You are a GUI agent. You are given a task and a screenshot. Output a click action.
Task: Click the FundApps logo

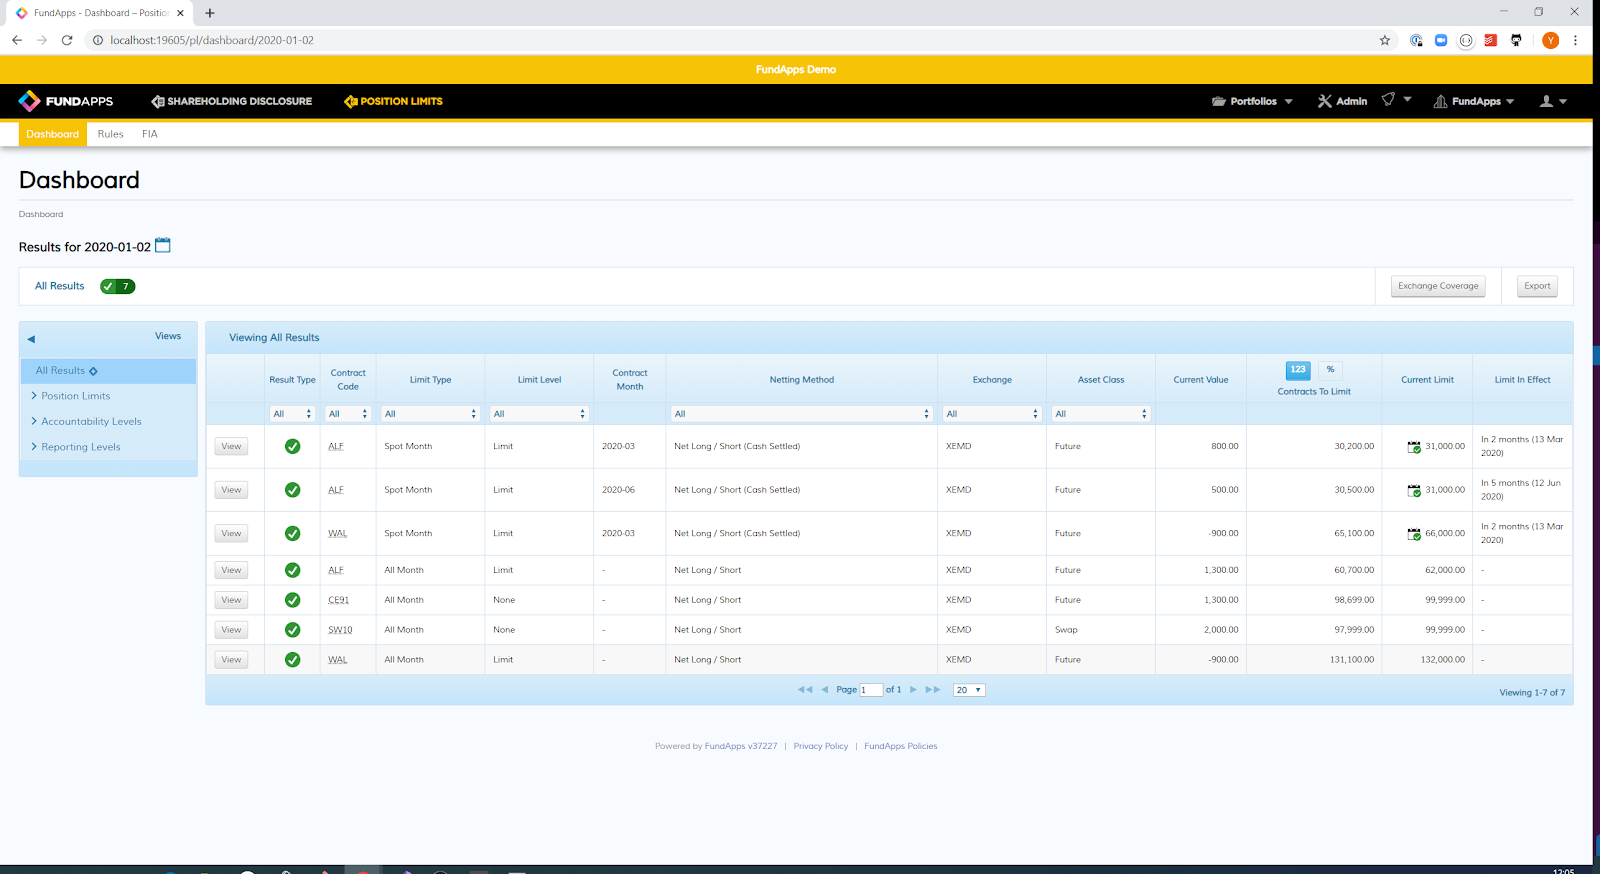(x=66, y=101)
